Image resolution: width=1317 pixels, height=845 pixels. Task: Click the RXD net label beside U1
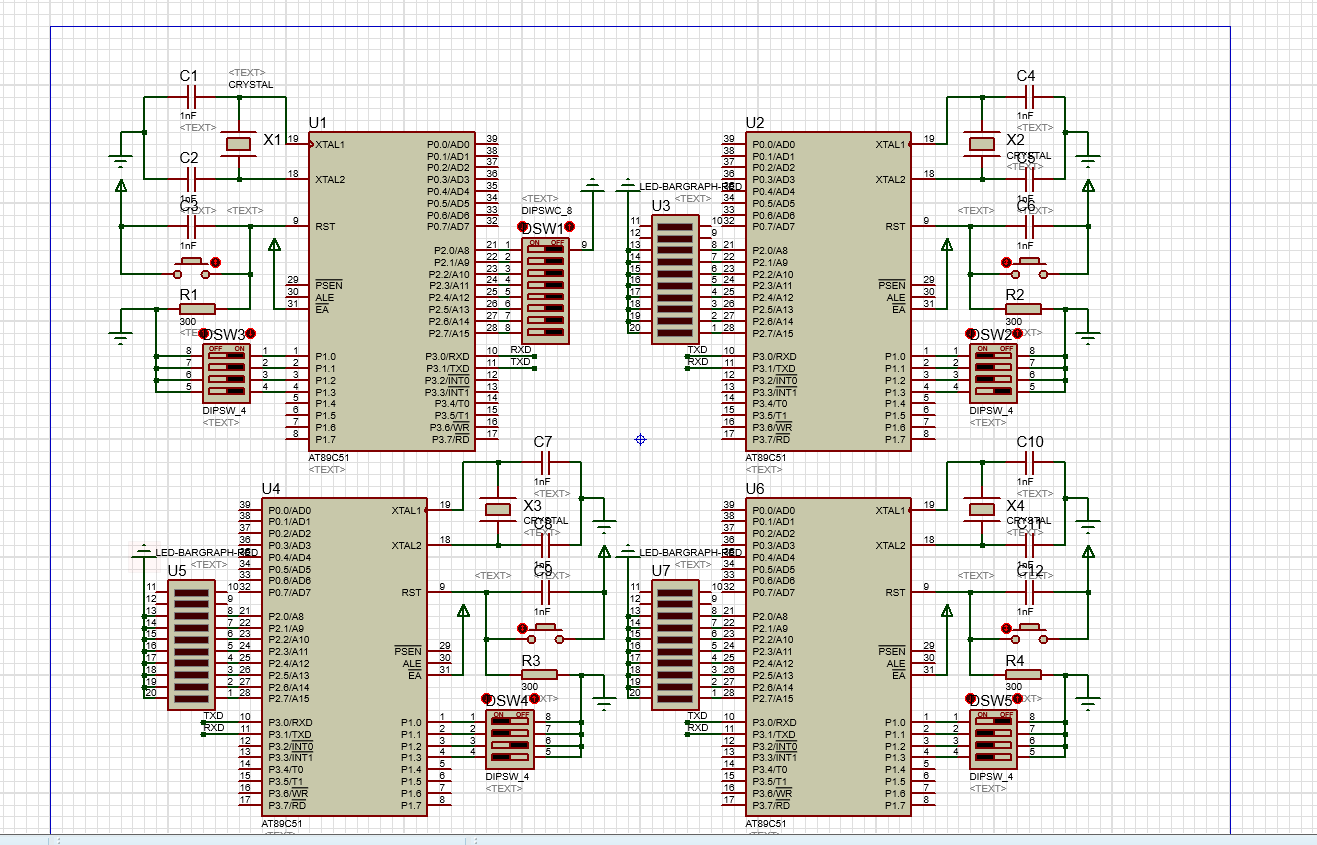tap(521, 350)
